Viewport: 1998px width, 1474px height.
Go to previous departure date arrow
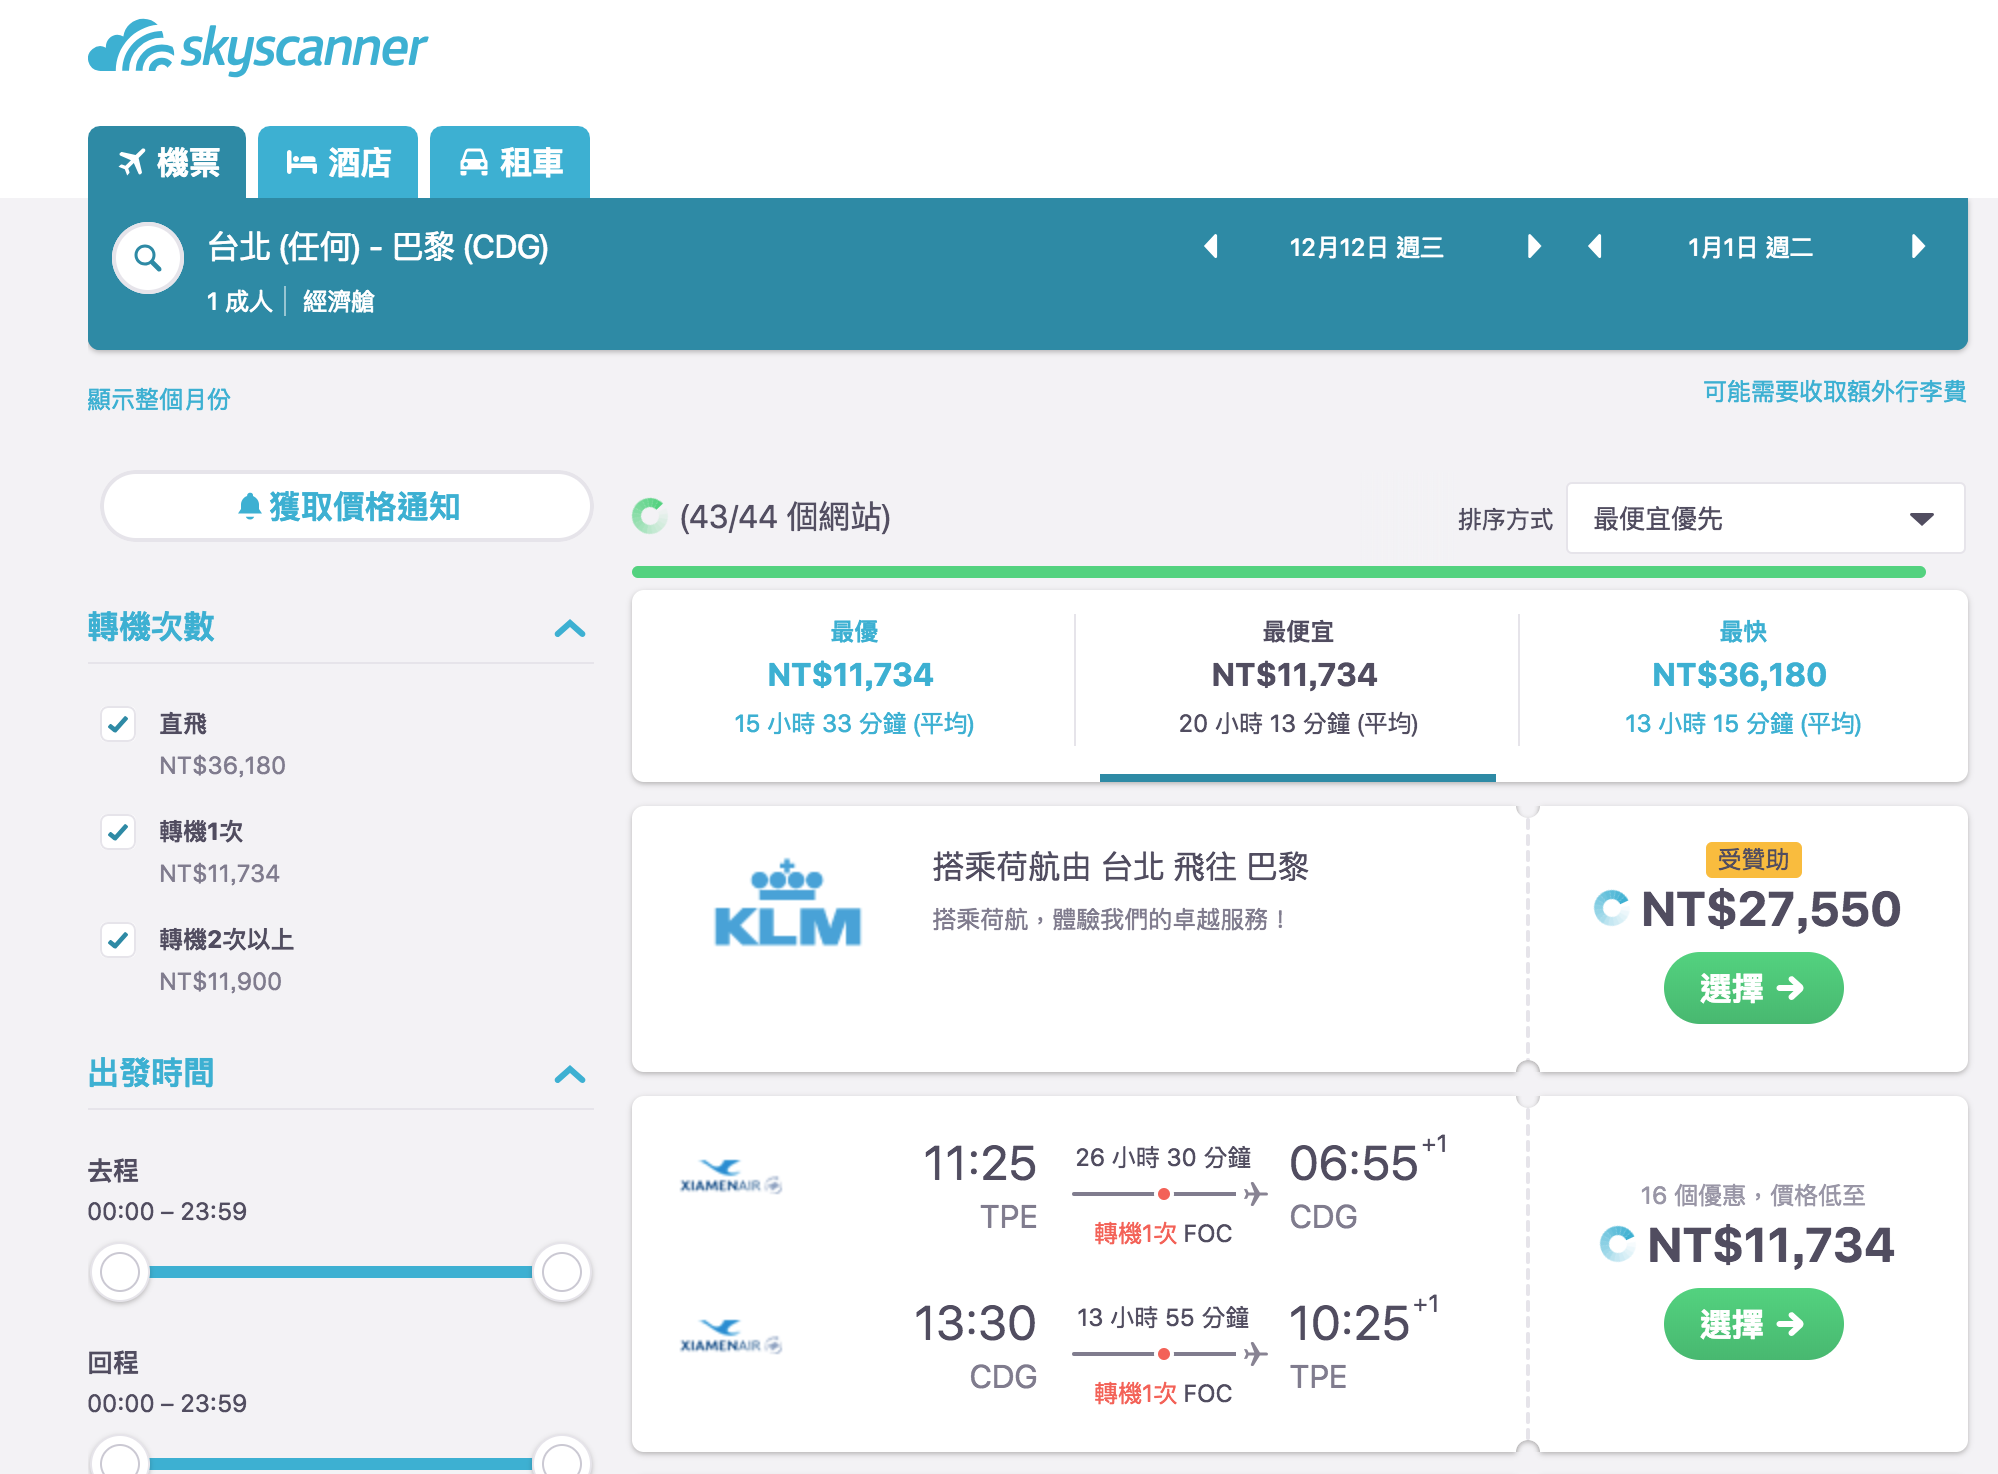pos(1211,246)
